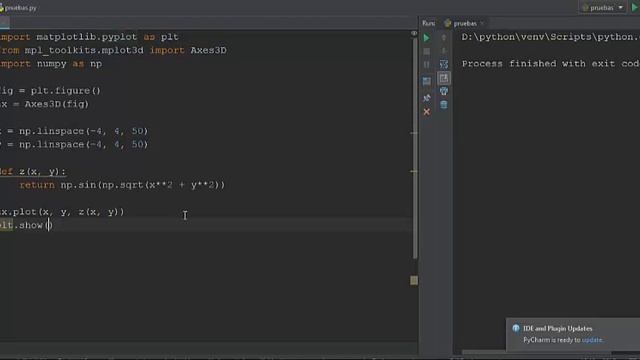Toggle soft-wrap in the Run console
This screenshot has width=640, height=360.
(x=444, y=64)
